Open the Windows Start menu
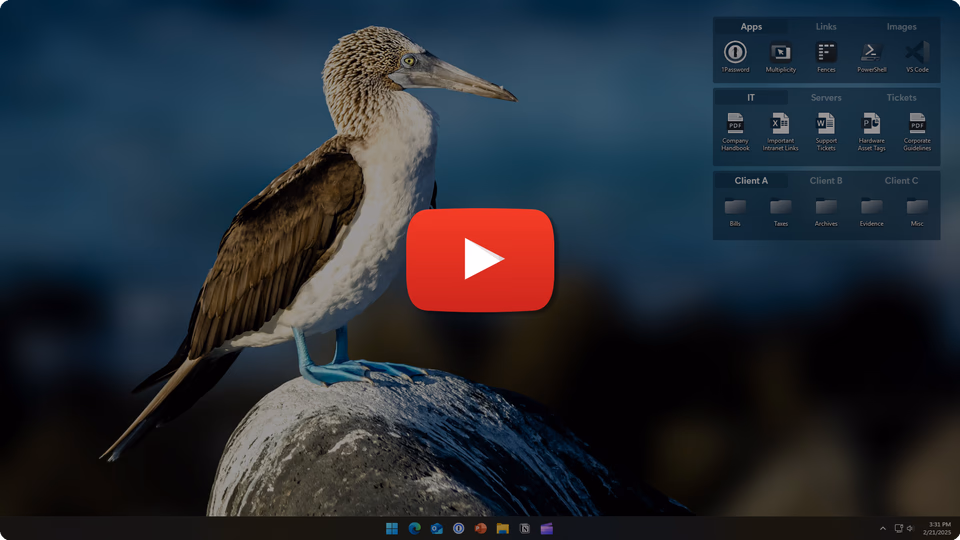 392,528
